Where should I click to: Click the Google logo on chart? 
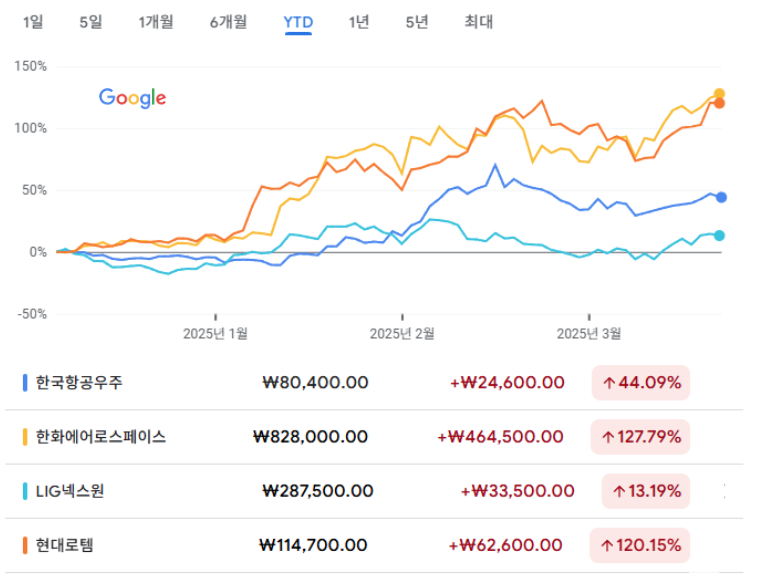point(132,98)
